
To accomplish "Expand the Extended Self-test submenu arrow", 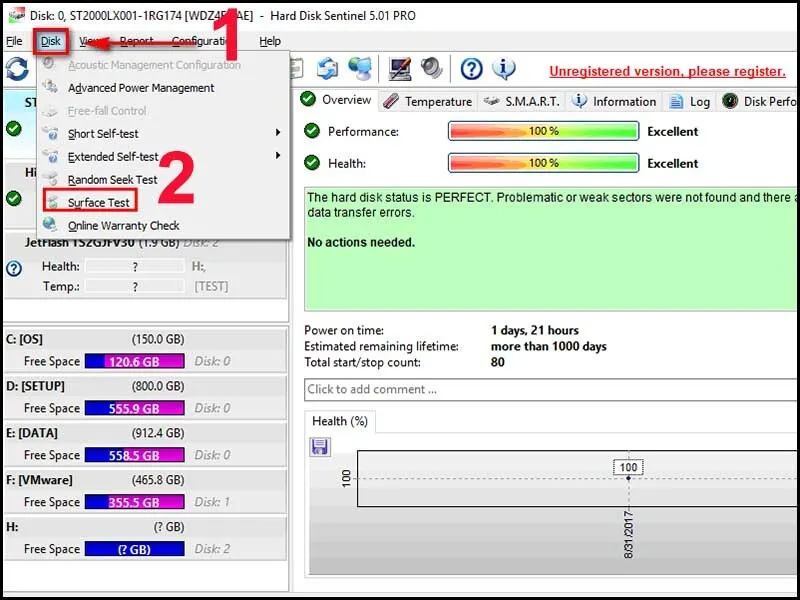I will [x=278, y=155].
